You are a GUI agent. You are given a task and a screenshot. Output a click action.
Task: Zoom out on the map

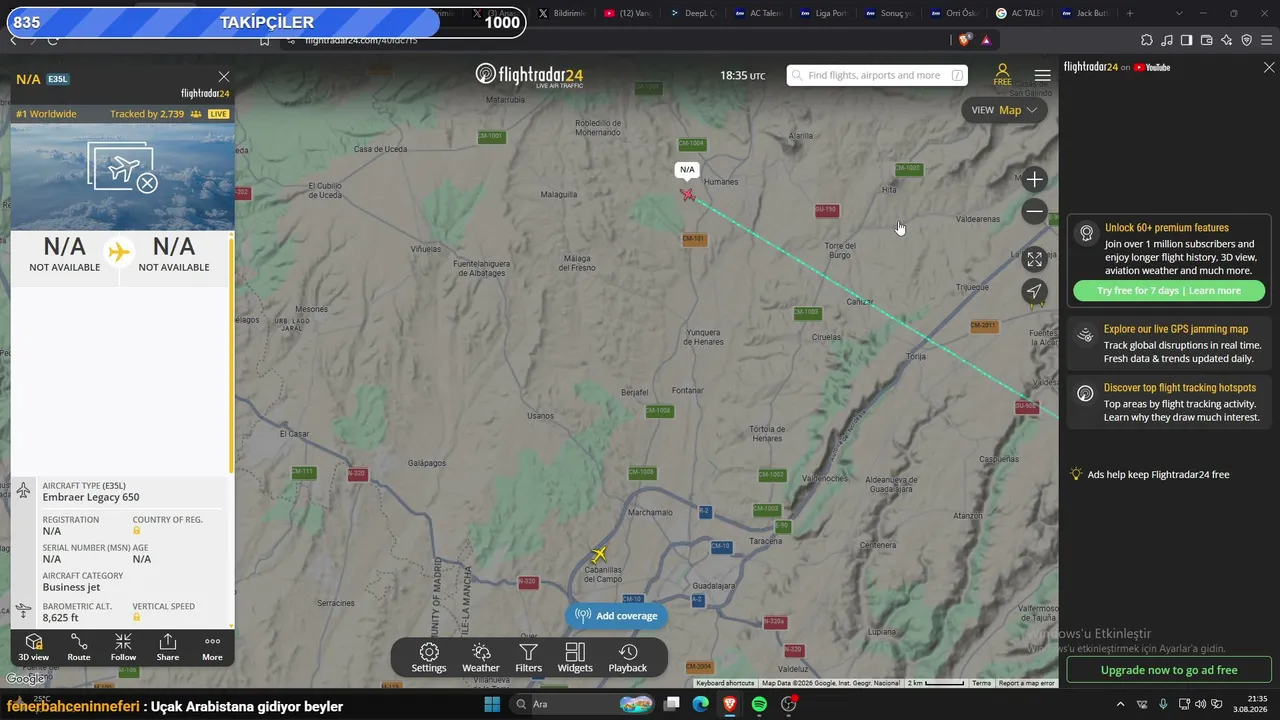1035,212
